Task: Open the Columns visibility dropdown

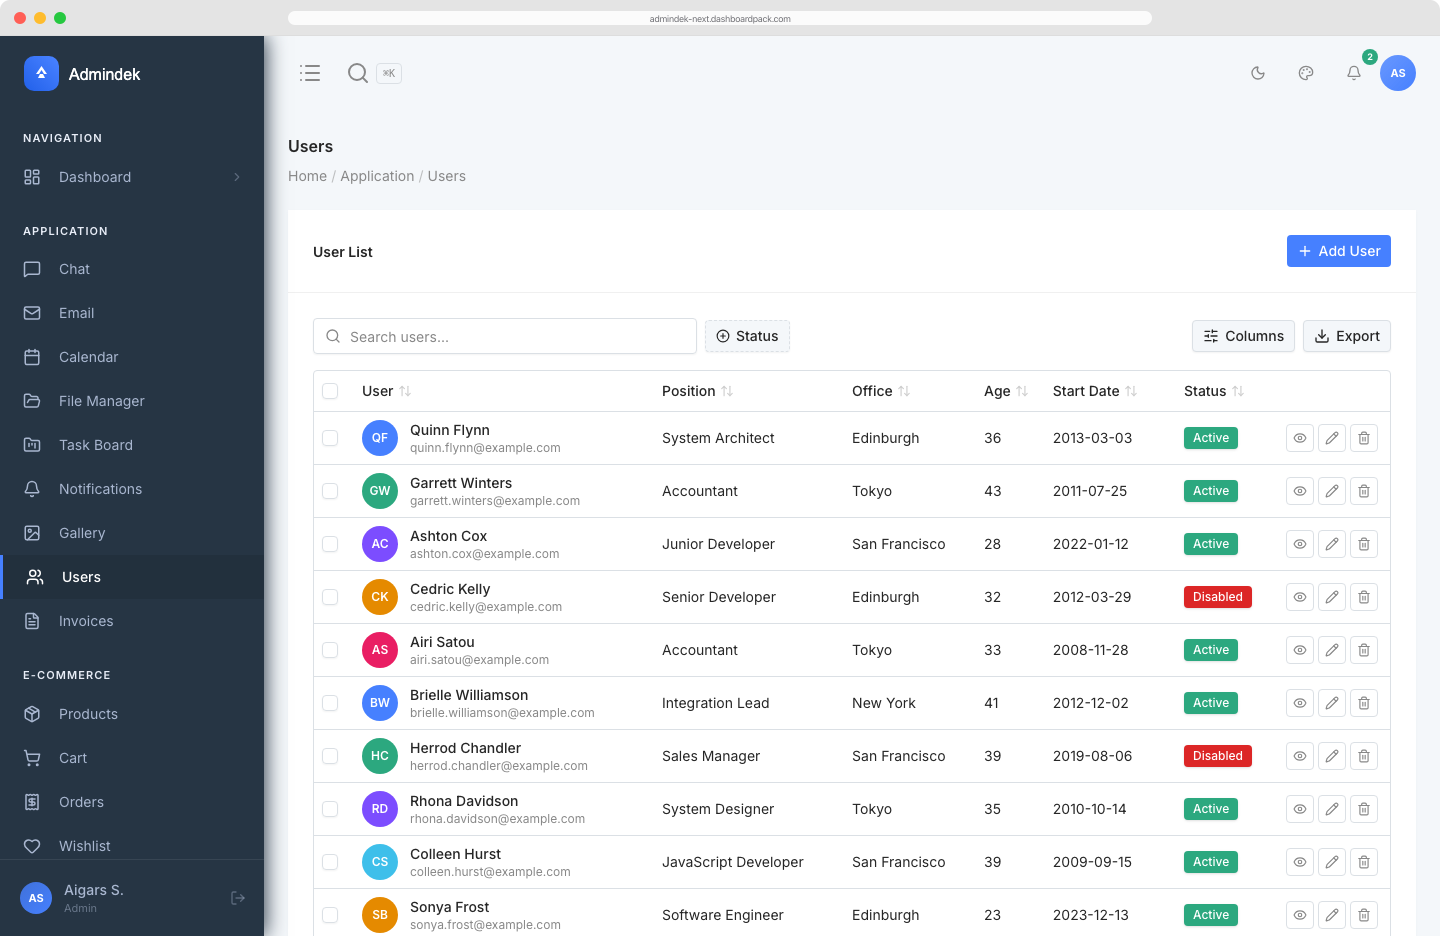Action: click(1243, 336)
